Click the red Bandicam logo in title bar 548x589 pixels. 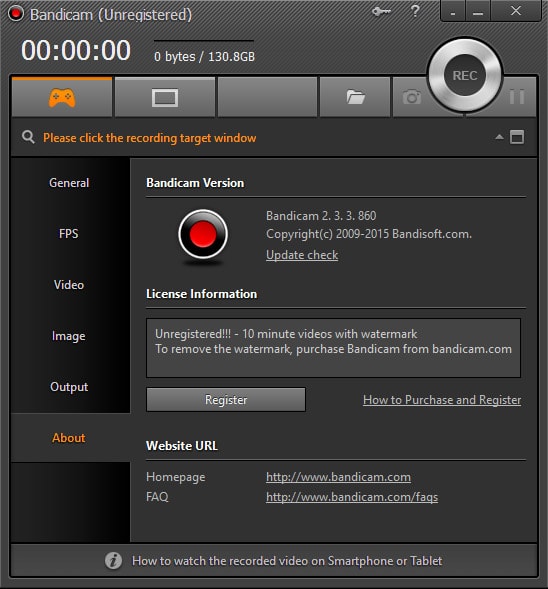pos(16,14)
